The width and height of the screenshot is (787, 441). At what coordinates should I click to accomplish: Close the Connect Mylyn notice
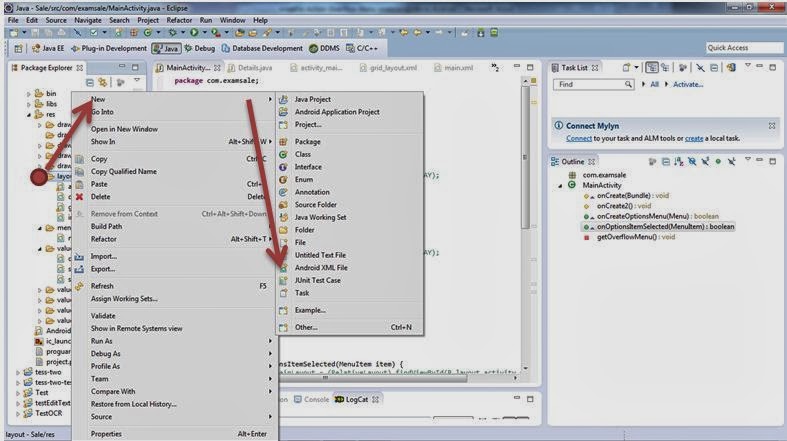pos(771,126)
